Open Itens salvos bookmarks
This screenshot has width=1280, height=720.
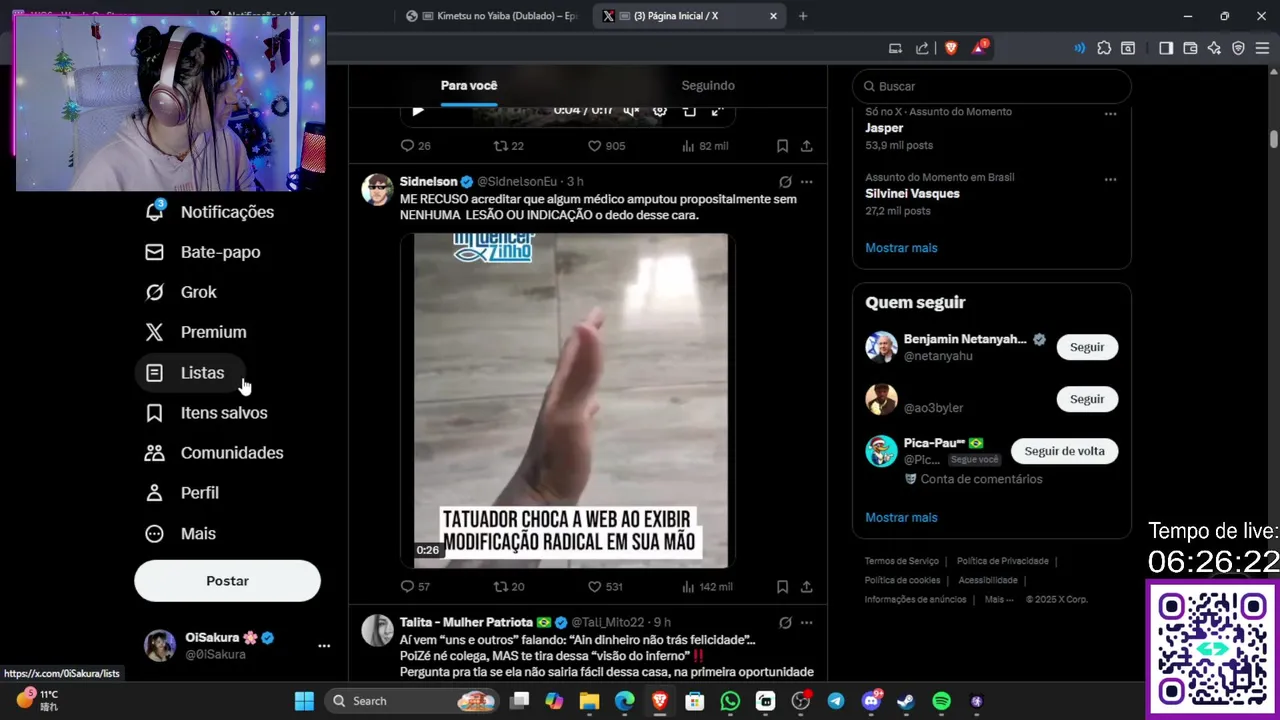coord(208,413)
